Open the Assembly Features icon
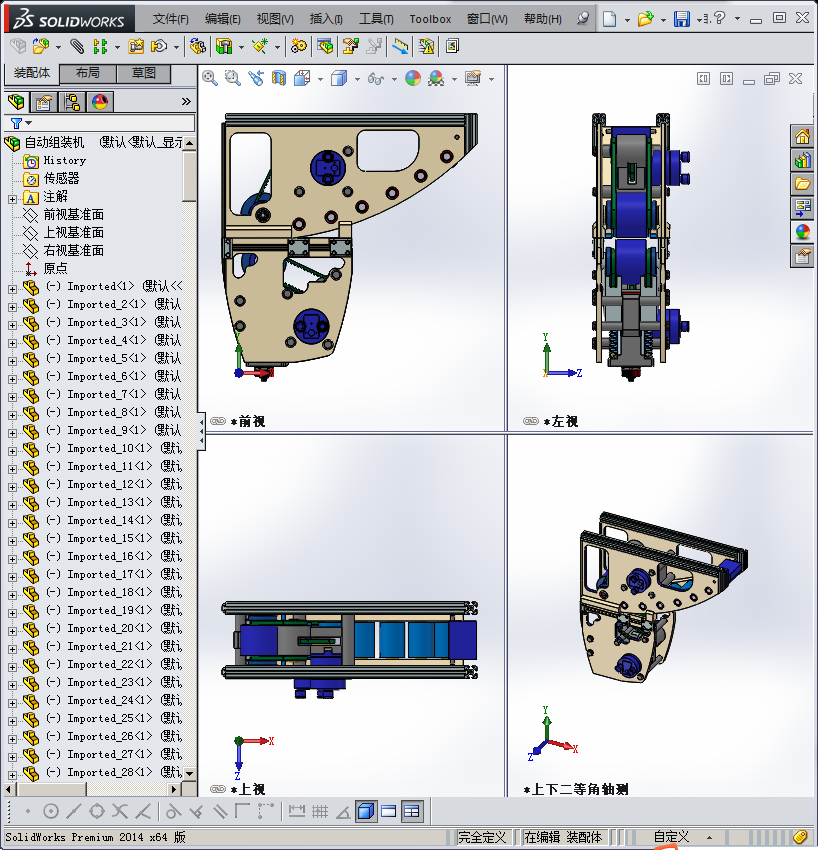This screenshot has width=818, height=850. click(224, 47)
